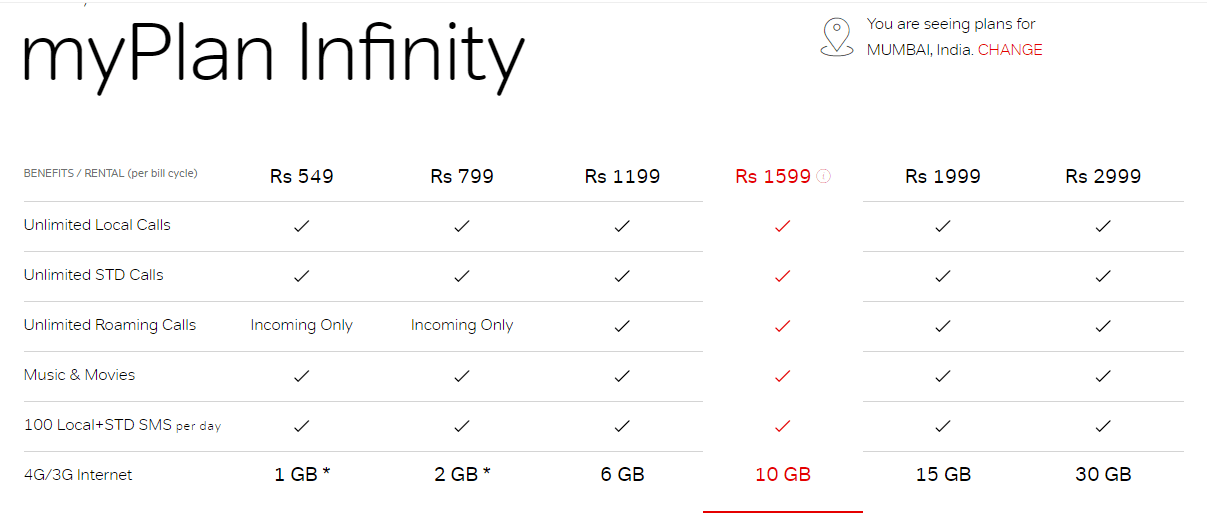
Task: Select the Rs 549 plan header
Action: tap(302, 176)
